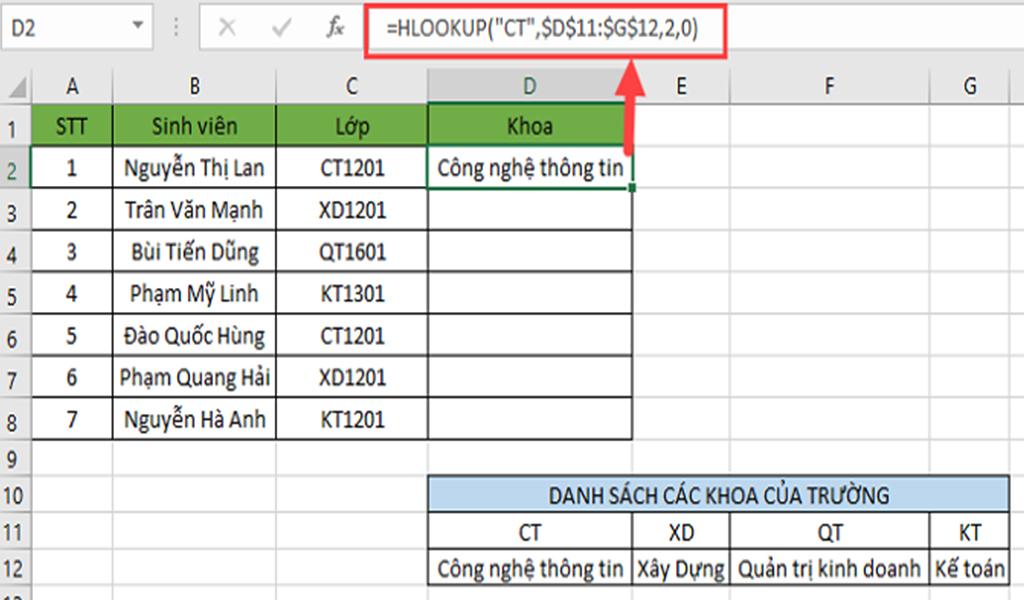Select cell with Nguyễn Thị Lan

[x=195, y=168]
